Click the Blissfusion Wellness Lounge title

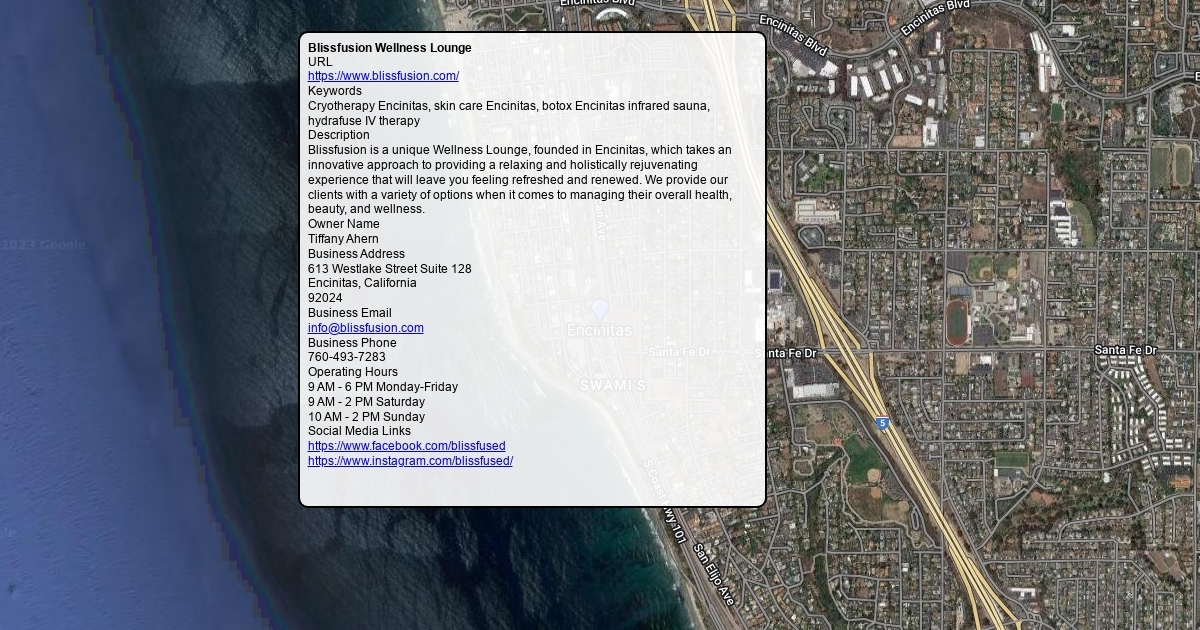tap(389, 48)
